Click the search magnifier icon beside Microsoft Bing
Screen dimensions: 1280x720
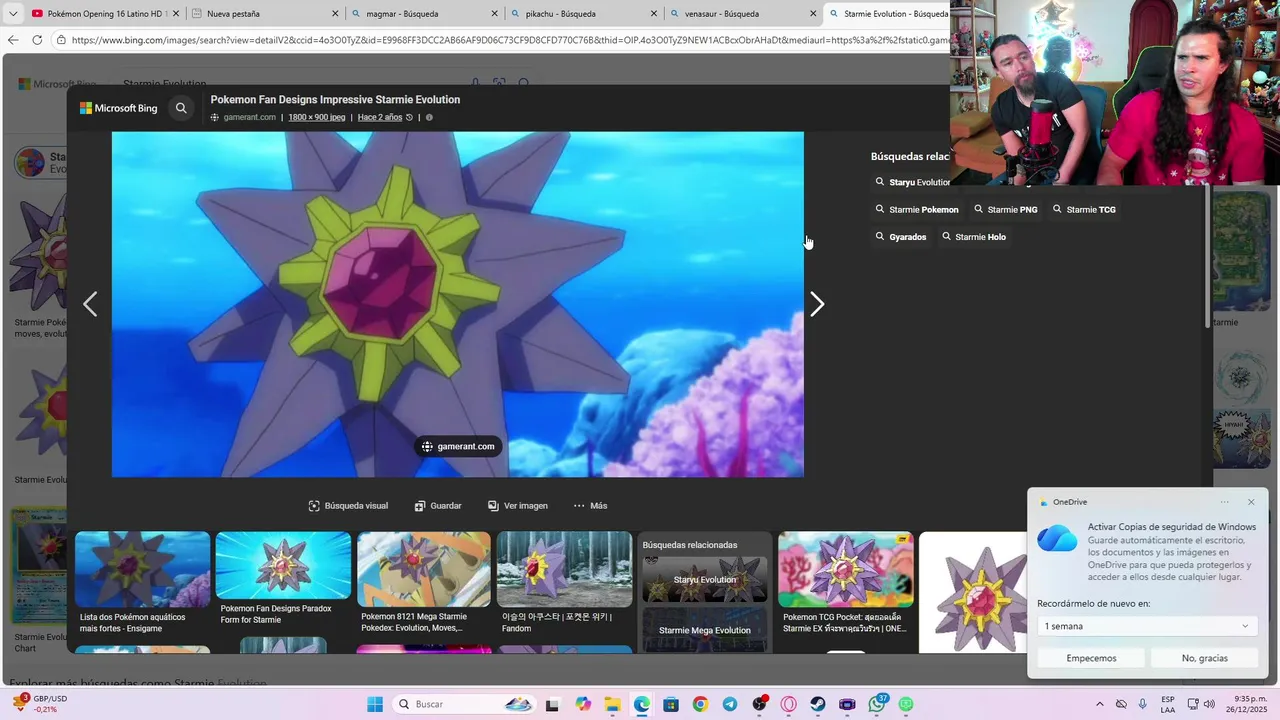click(181, 108)
